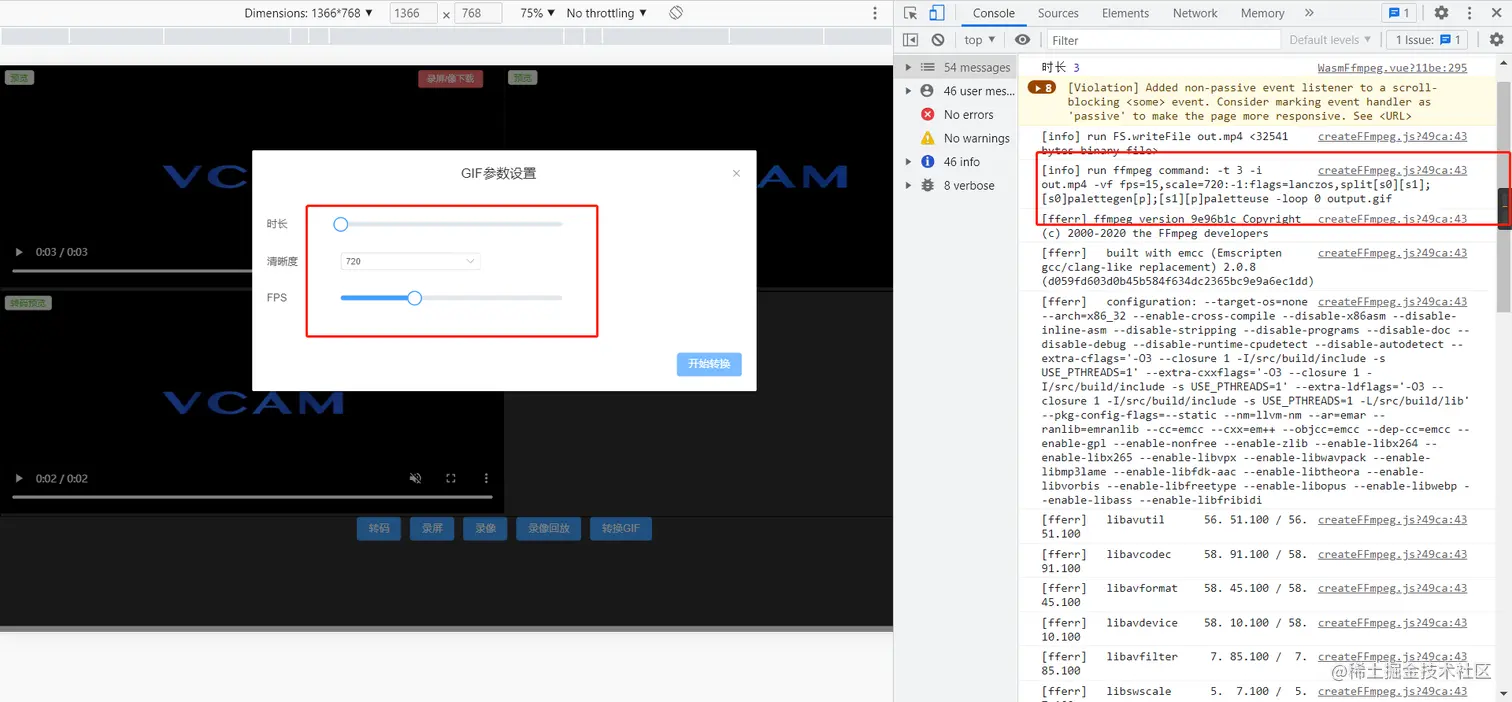Switch to the Network tab
The image size is (1512, 702).
pyautogui.click(x=1195, y=13)
